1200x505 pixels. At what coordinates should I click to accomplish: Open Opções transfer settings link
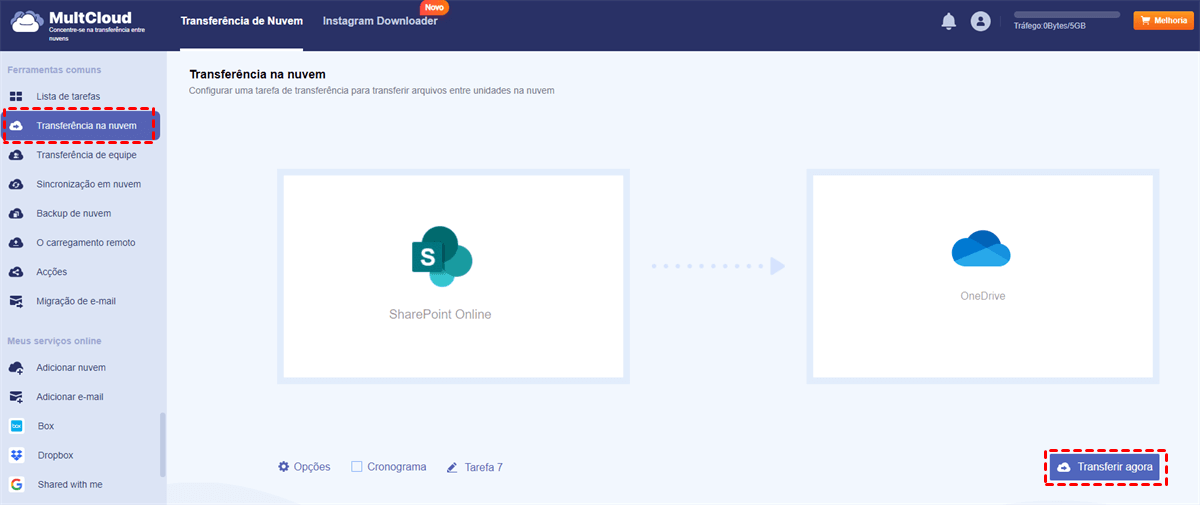click(x=304, y=467)
